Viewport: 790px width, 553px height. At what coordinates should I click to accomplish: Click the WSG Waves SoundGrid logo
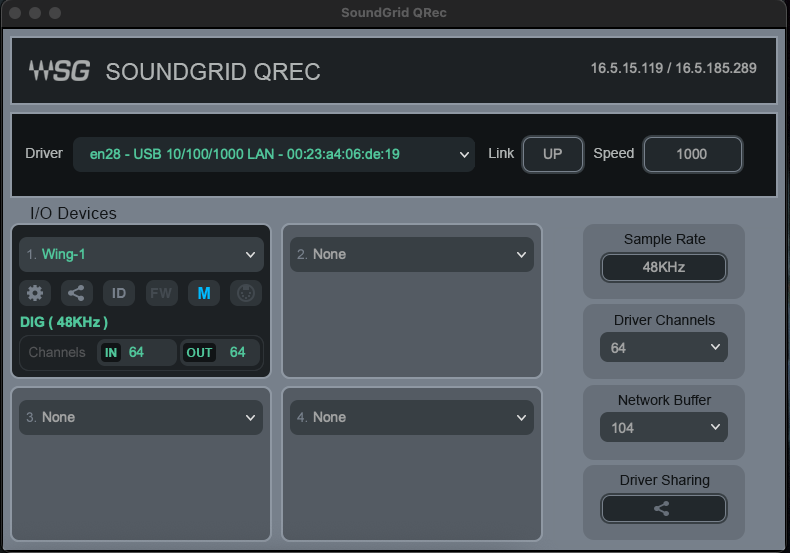(x=59, y=71)
